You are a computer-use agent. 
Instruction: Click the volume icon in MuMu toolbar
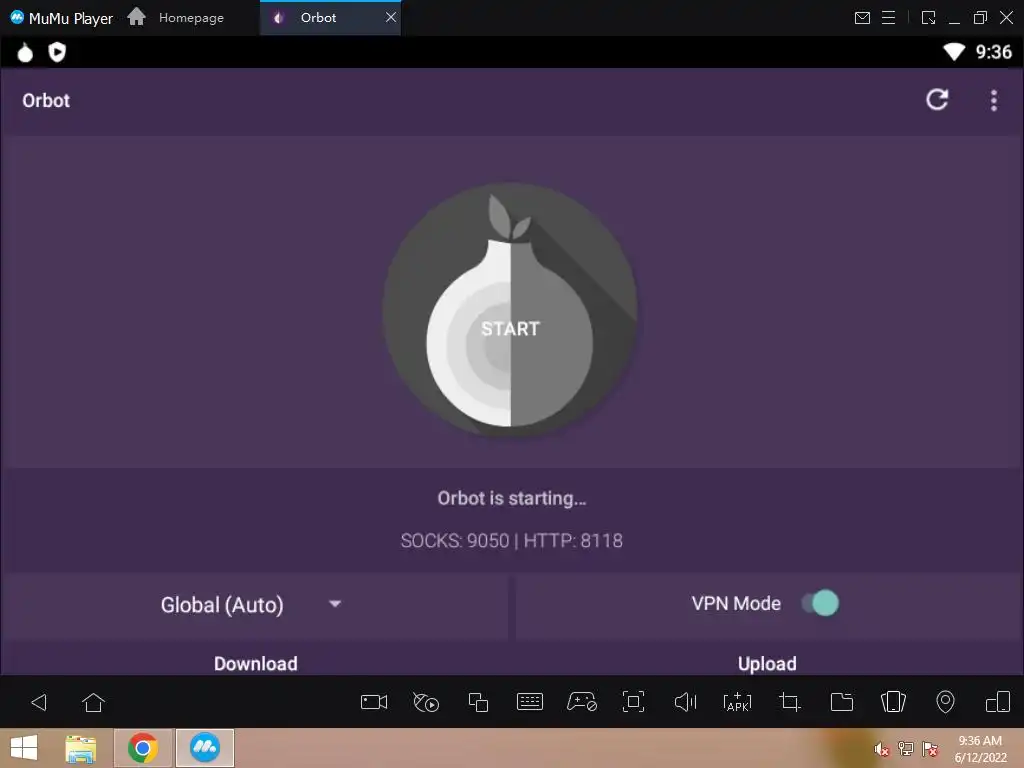pos(685,702)
